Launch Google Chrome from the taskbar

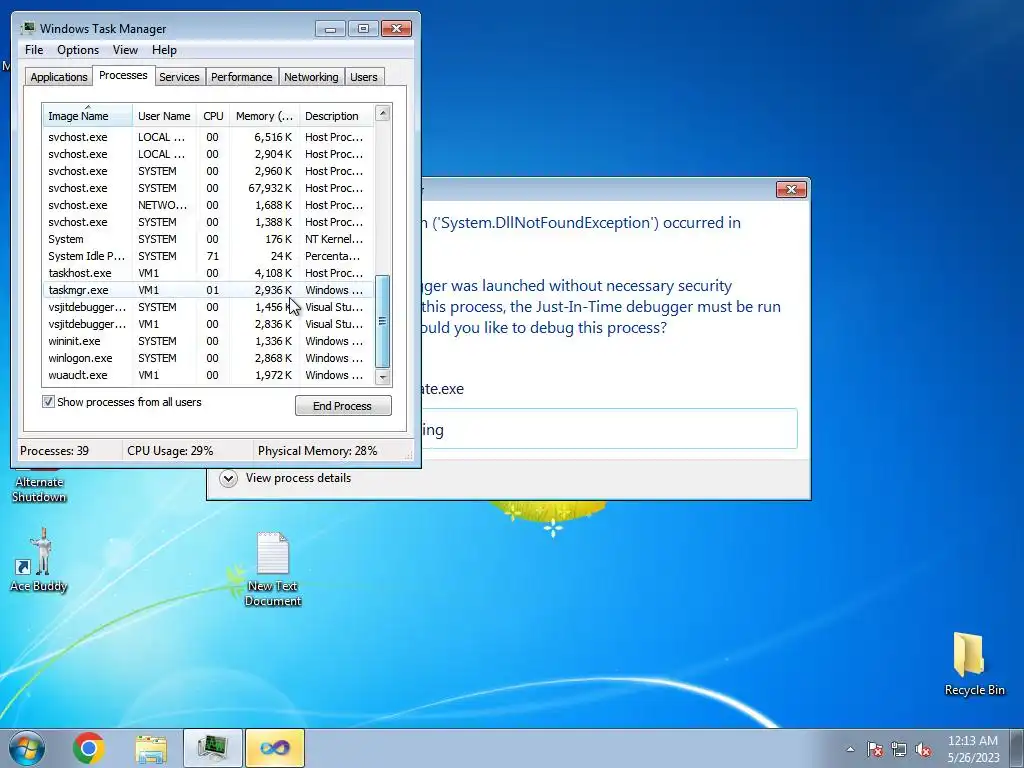tap(89, 748)
